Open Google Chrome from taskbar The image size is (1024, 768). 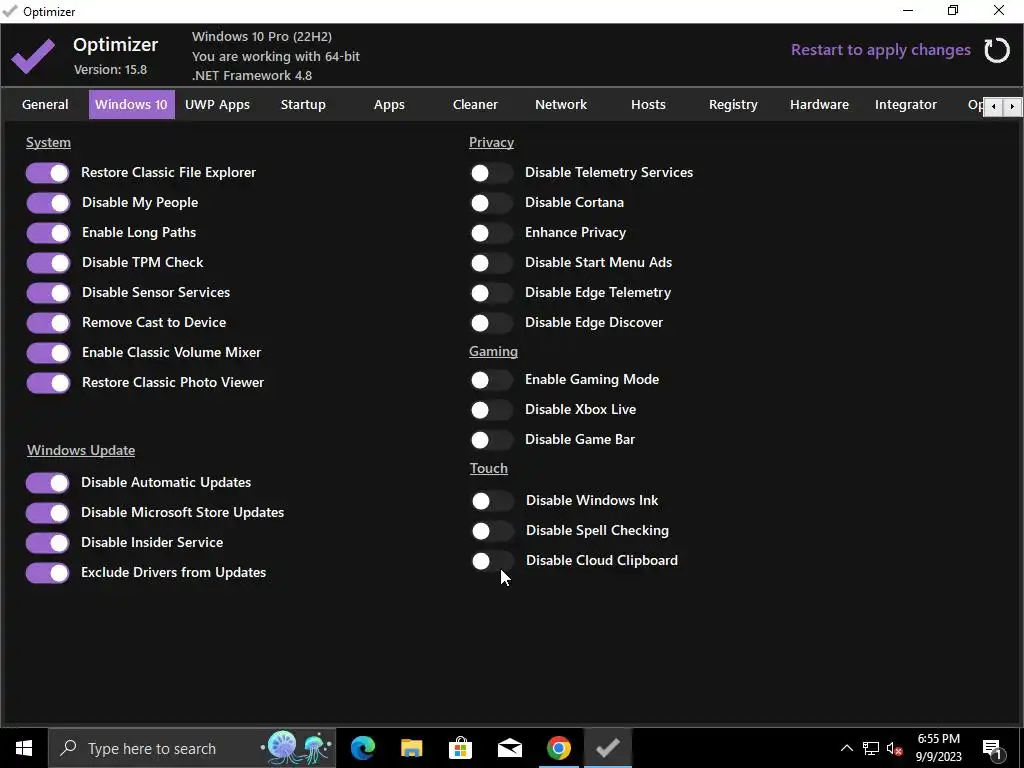(x=558, y=748)
